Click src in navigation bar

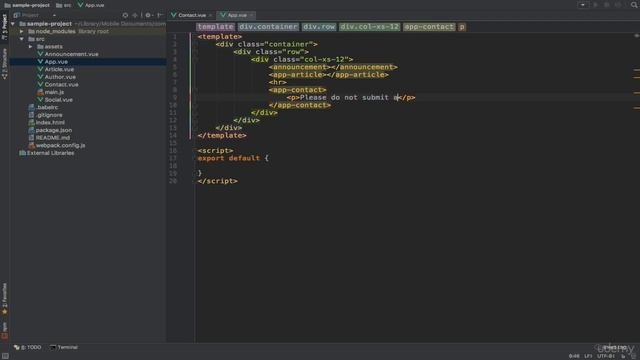coord(63,5)
